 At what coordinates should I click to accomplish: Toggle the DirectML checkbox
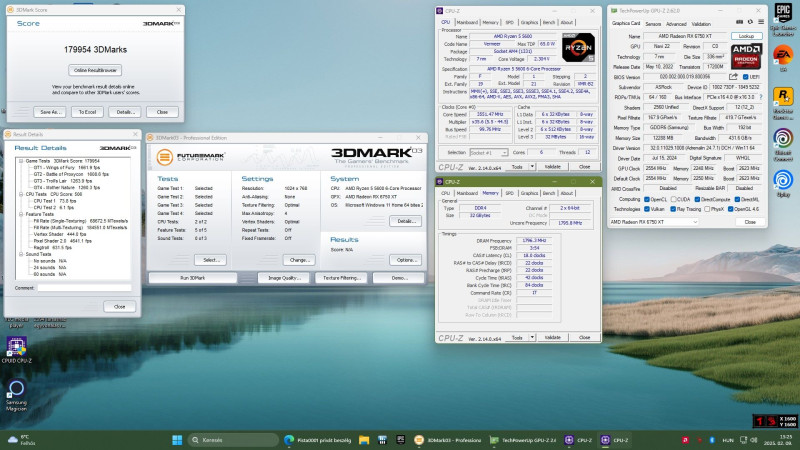[737, 199]
